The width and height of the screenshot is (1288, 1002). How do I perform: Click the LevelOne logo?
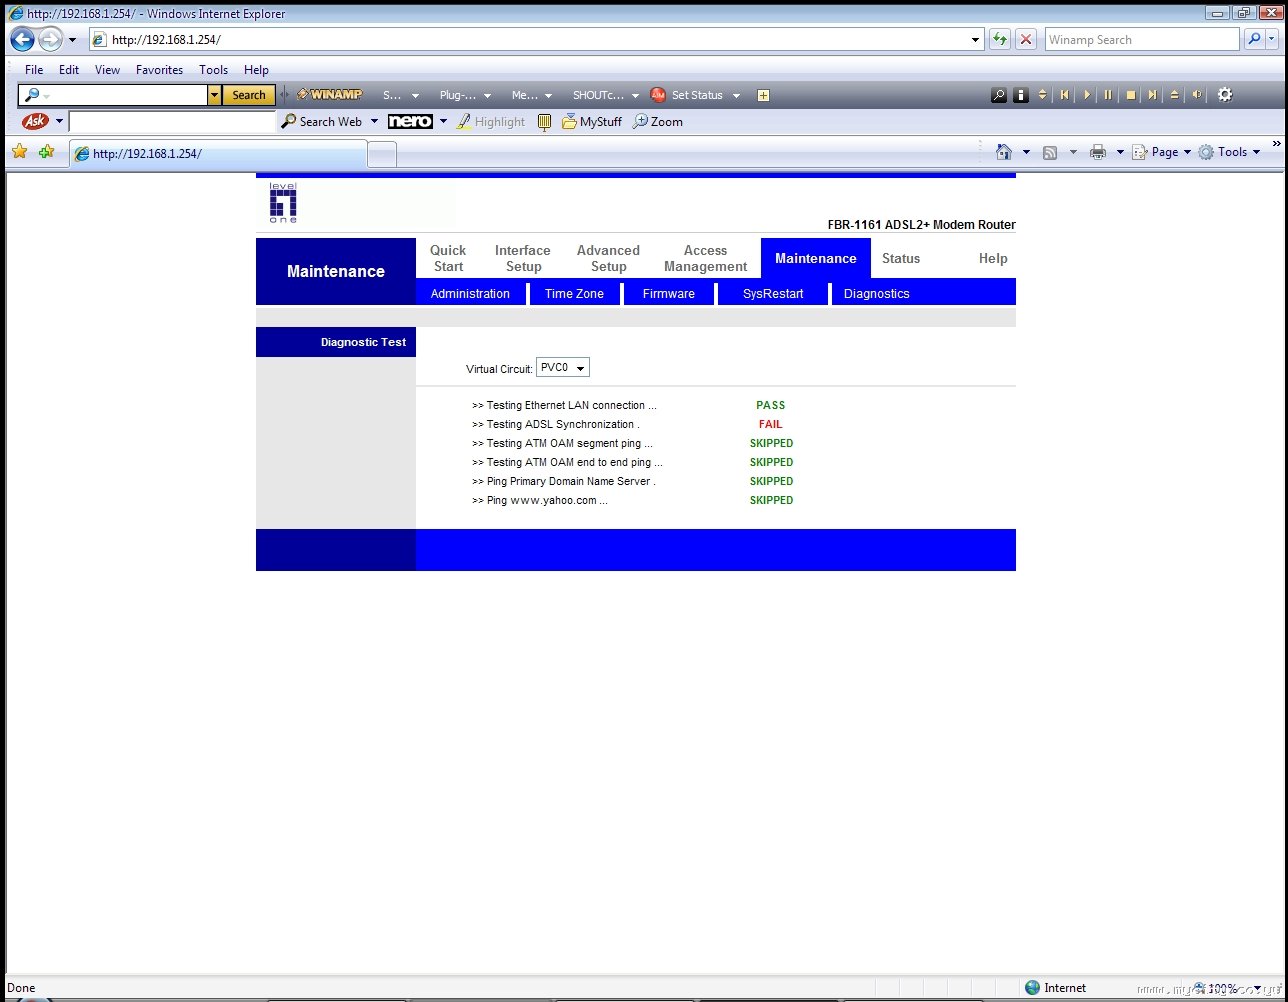(283, 203)
